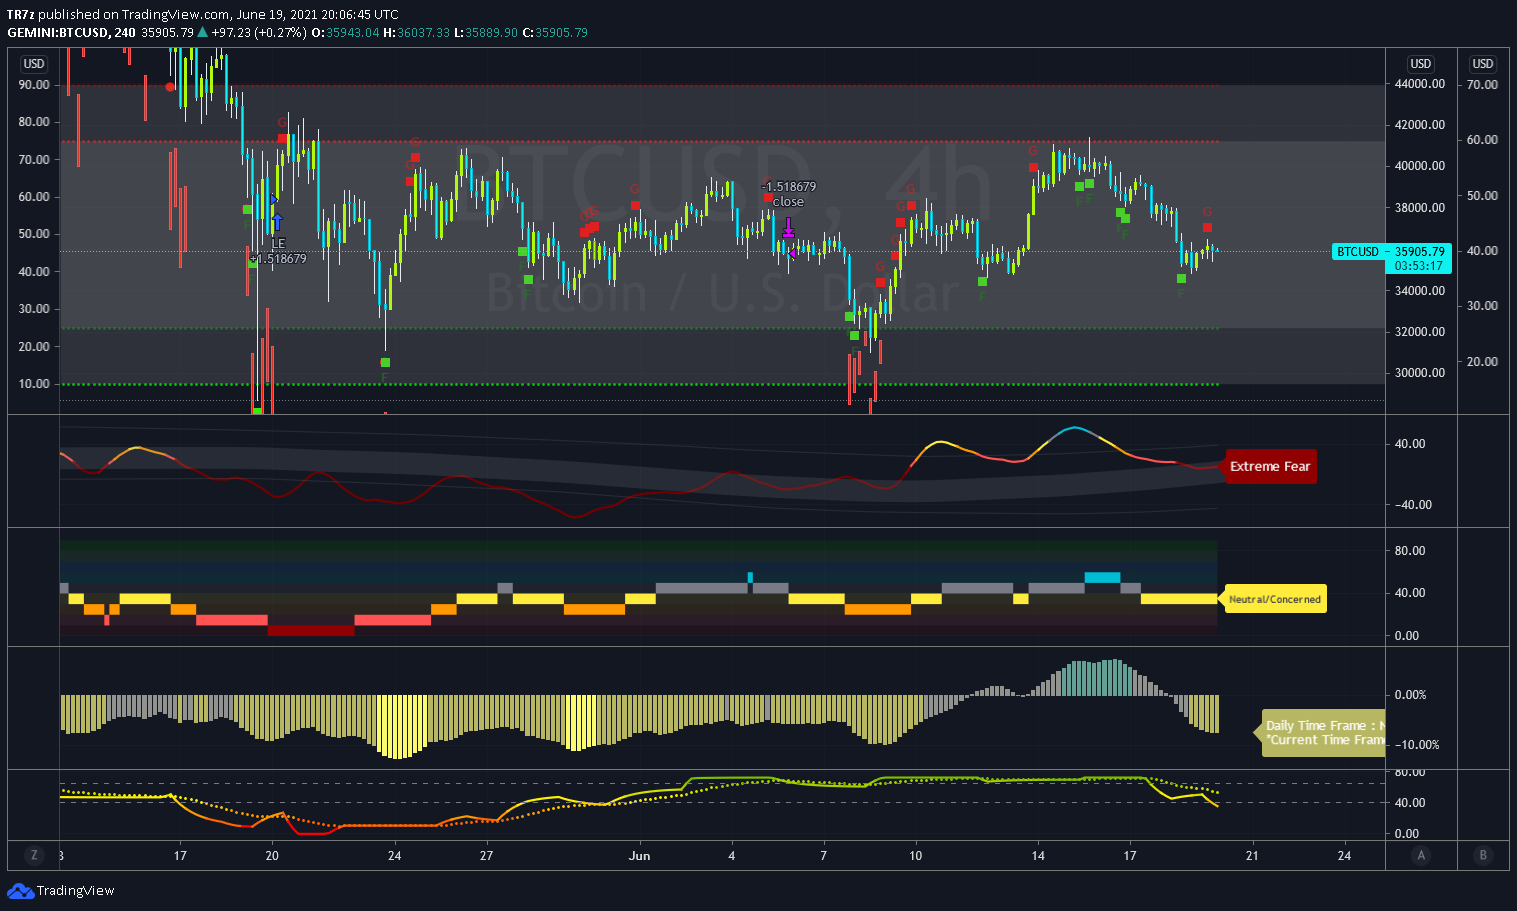Click date 20 on the time axis
Image resolution: width=1517 pixels, height=911 pixels.
coord(271,855)
